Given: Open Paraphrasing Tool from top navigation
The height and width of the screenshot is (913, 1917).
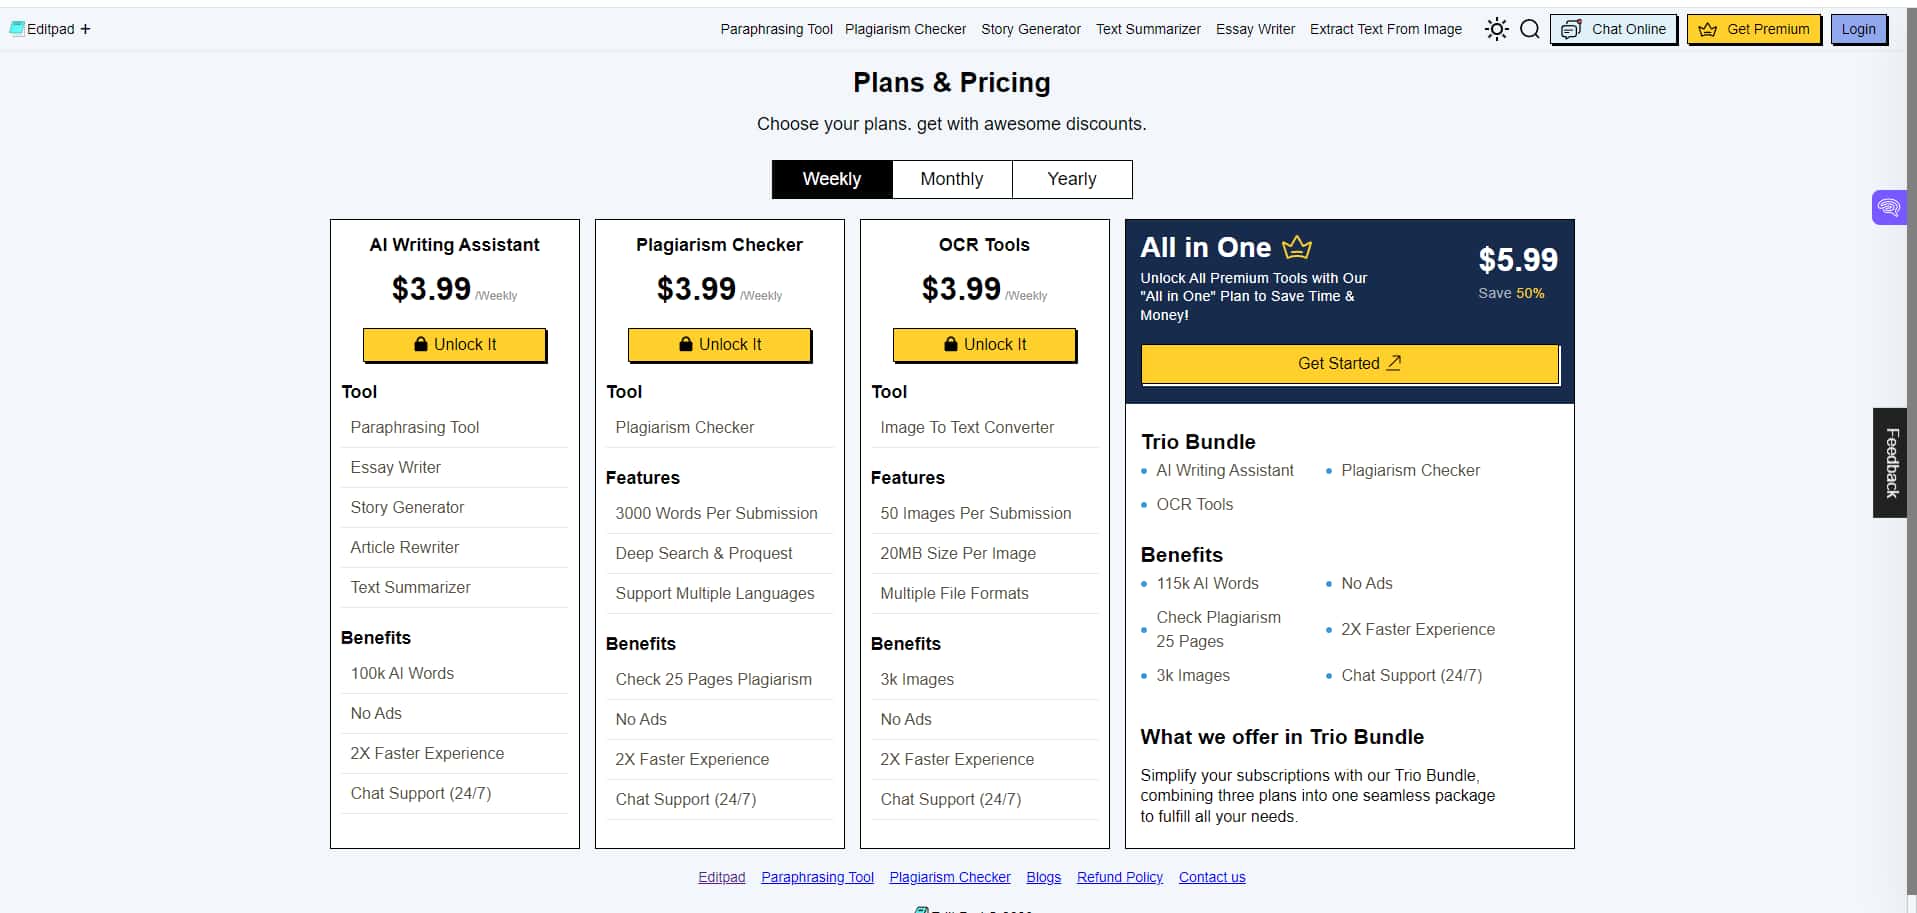Looking at the screenshot, I should tap(776, 29).
